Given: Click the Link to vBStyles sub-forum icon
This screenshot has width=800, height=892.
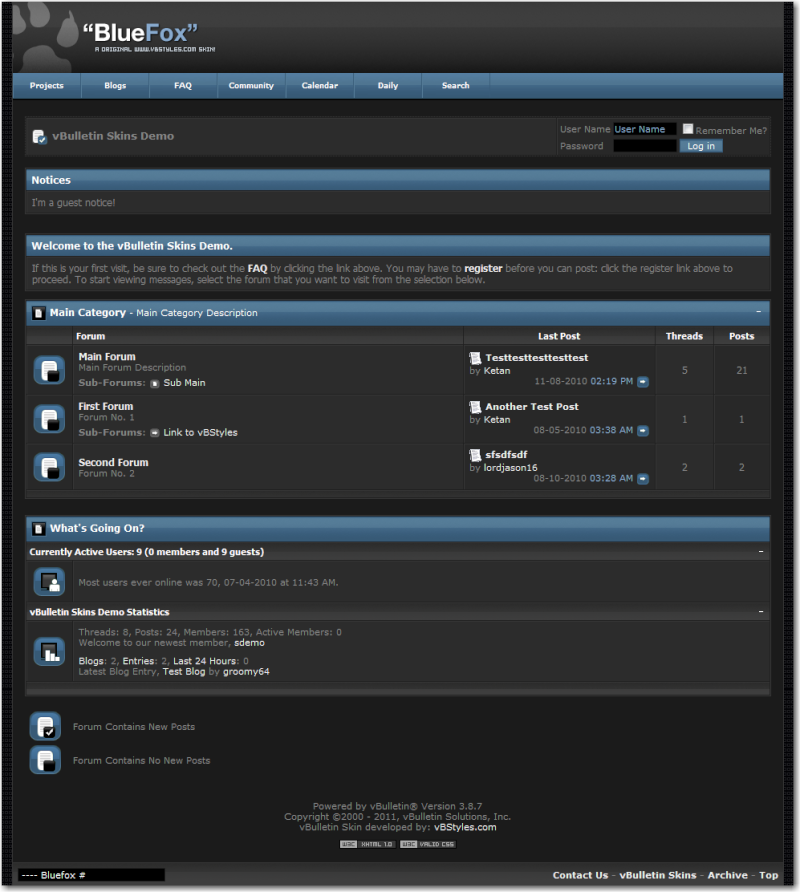Looking at the screenshot, I should [x=155, y=433].
